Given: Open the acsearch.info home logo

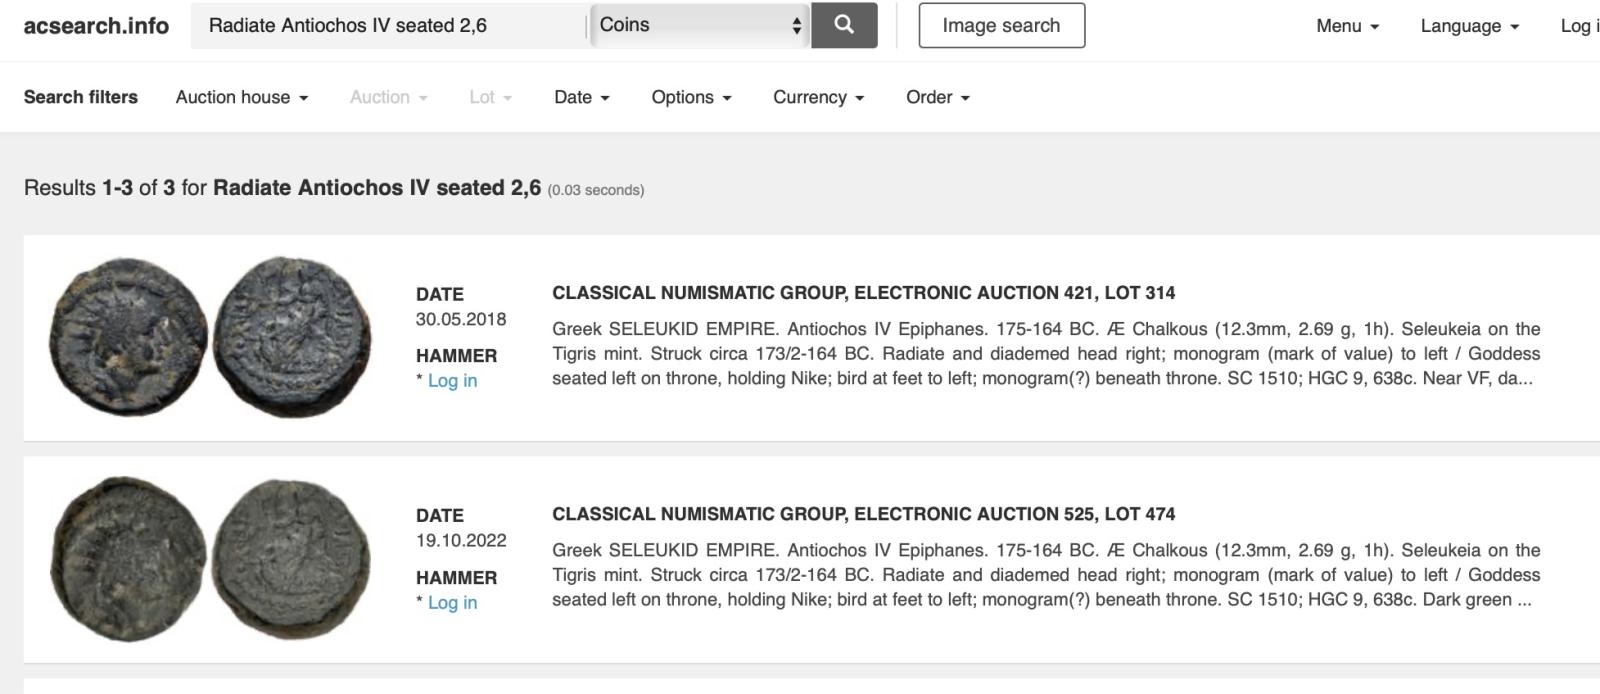Looking at the screenshot, I should click(x=96, y=25).
